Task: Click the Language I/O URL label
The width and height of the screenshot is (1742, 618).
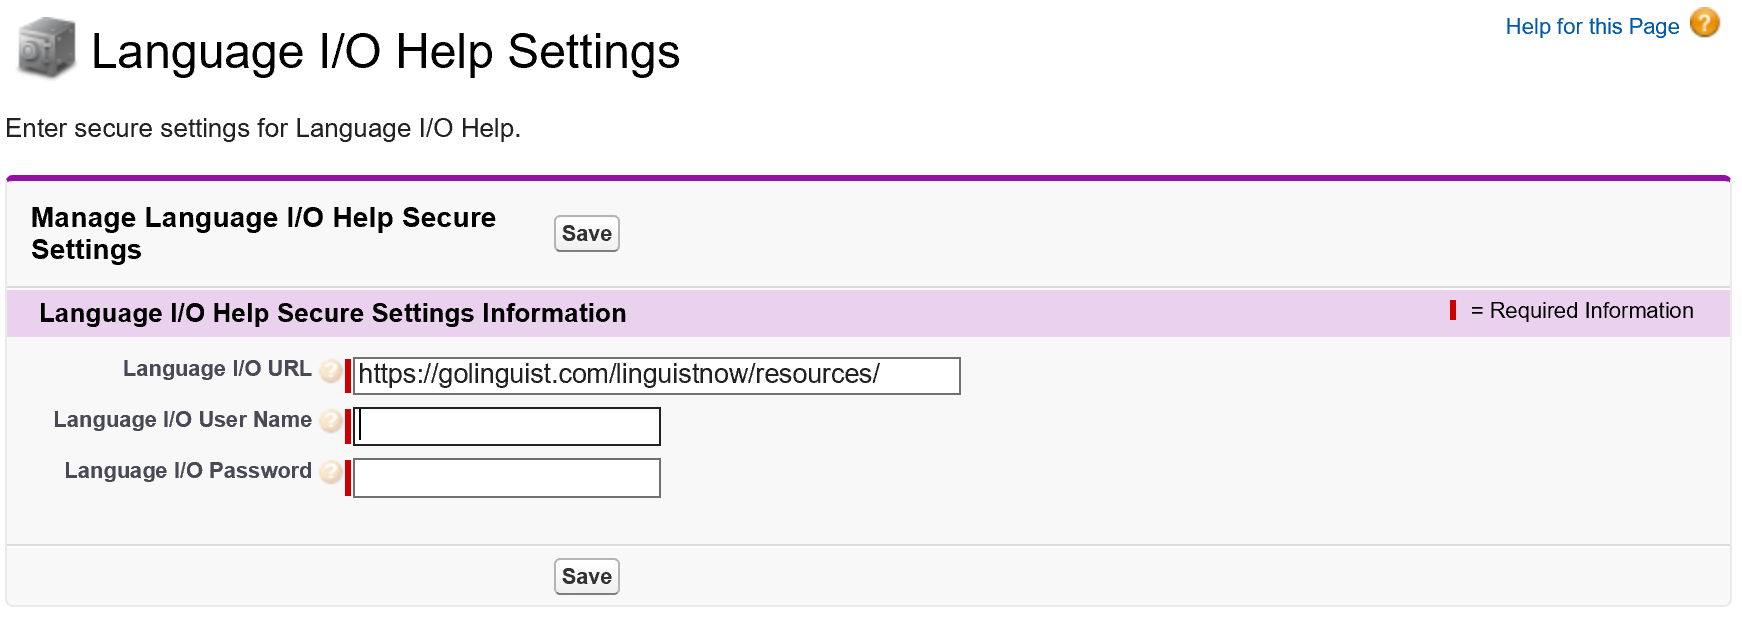Action: tap(217, 369)
